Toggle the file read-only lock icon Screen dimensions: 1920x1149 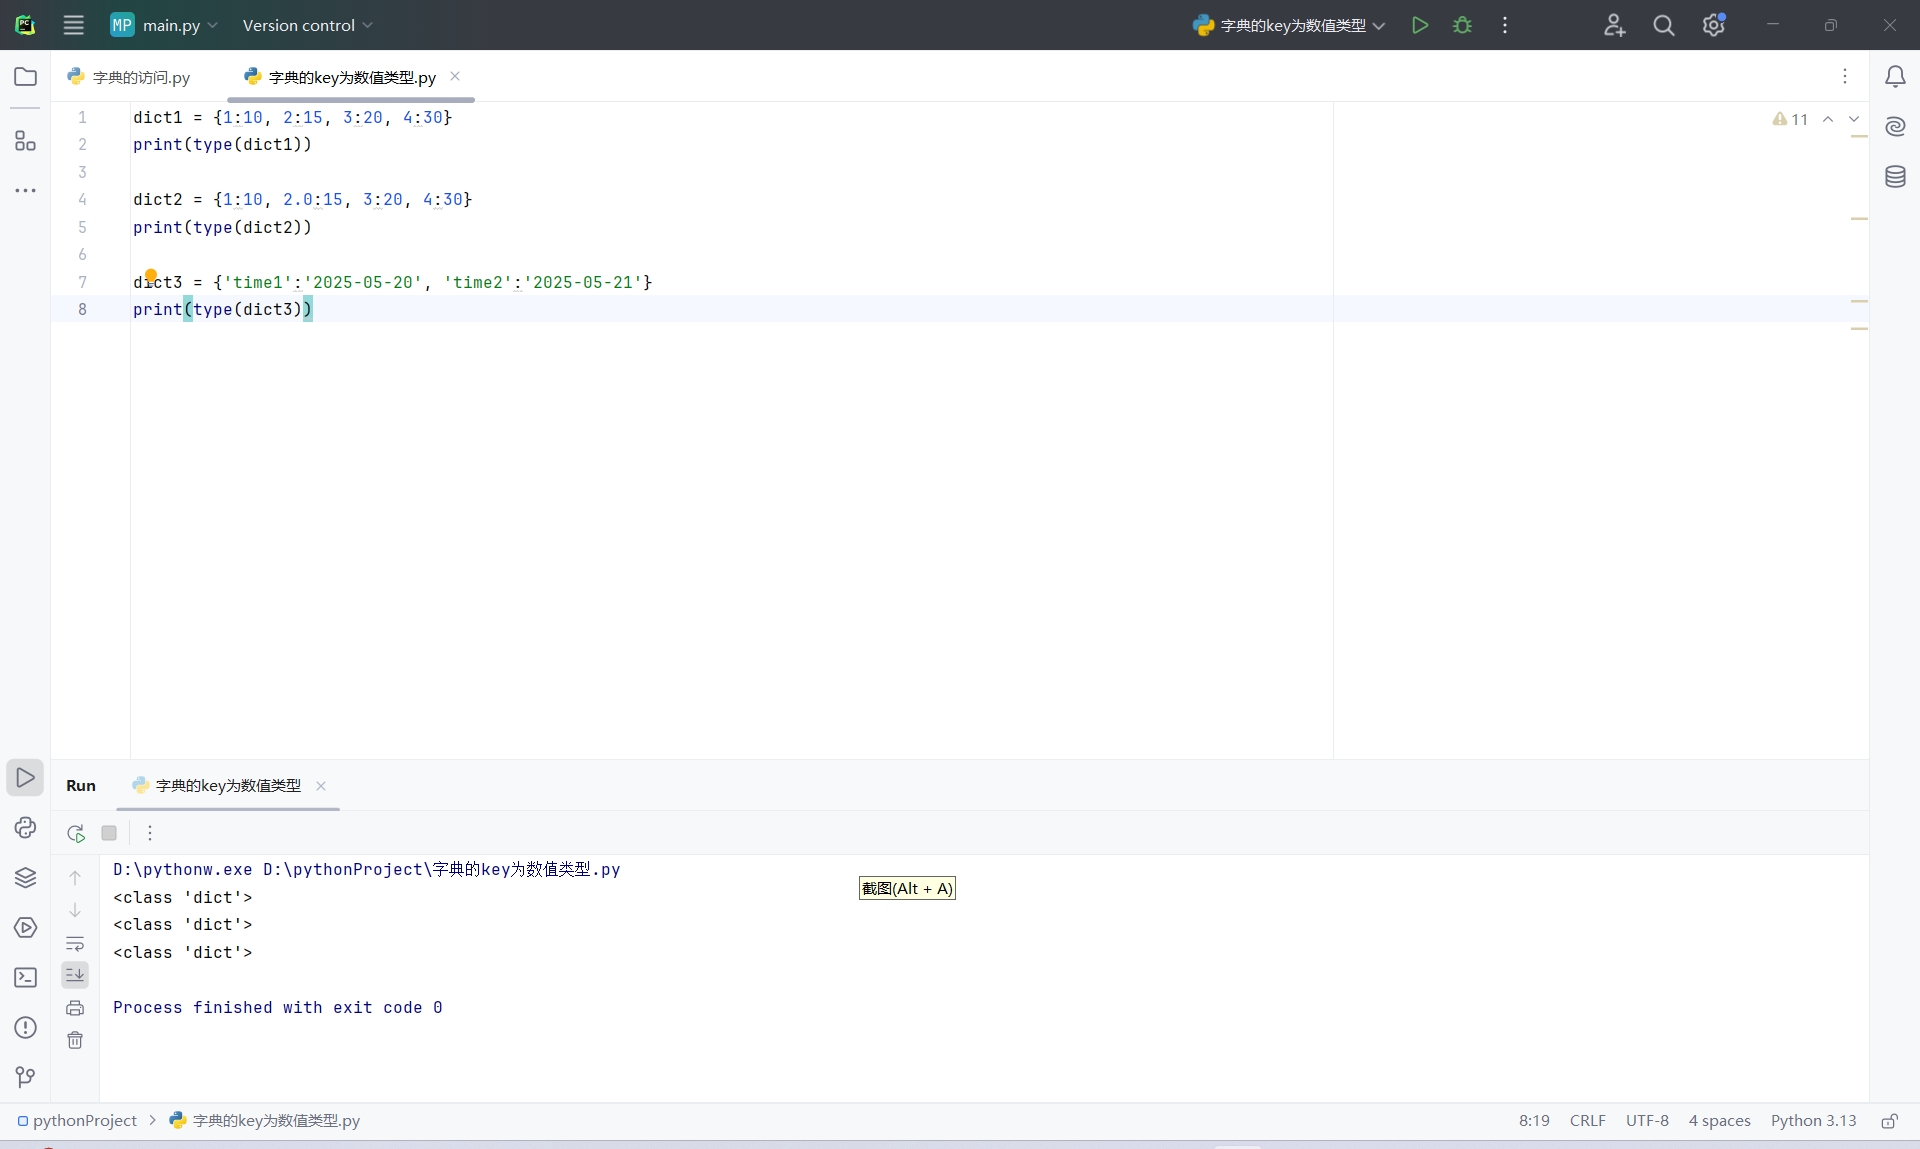click(1889, 1121)
